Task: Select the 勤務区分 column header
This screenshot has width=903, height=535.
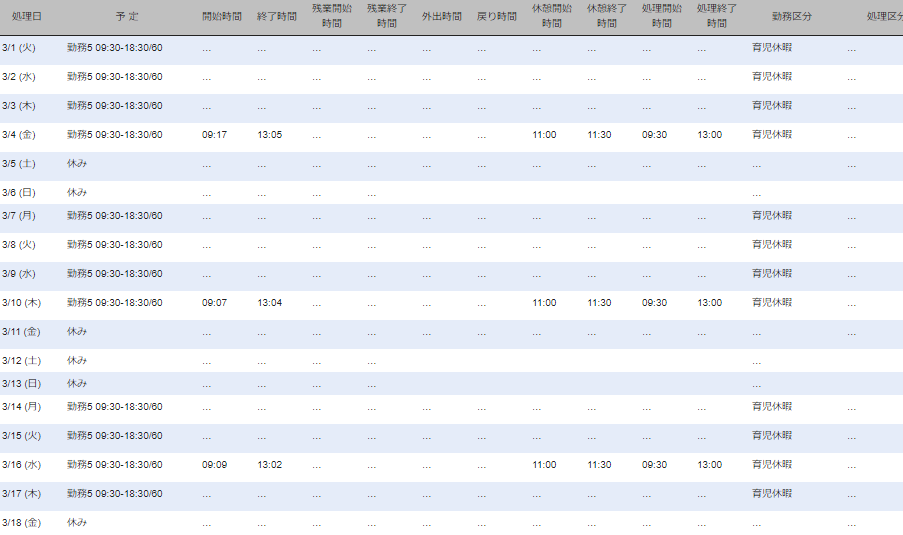Action: point(792,17)
